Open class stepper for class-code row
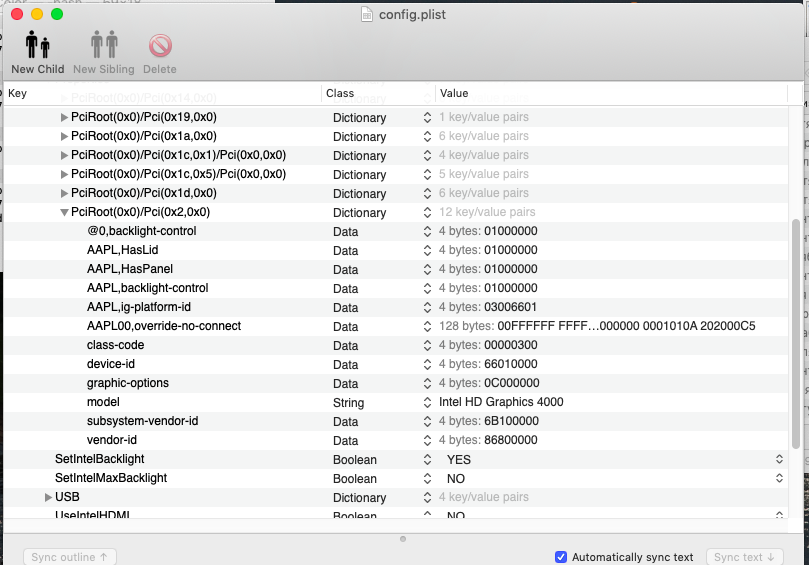Image resolution: width=809 pixels, height=565 pixels. (x=427, y=346)
